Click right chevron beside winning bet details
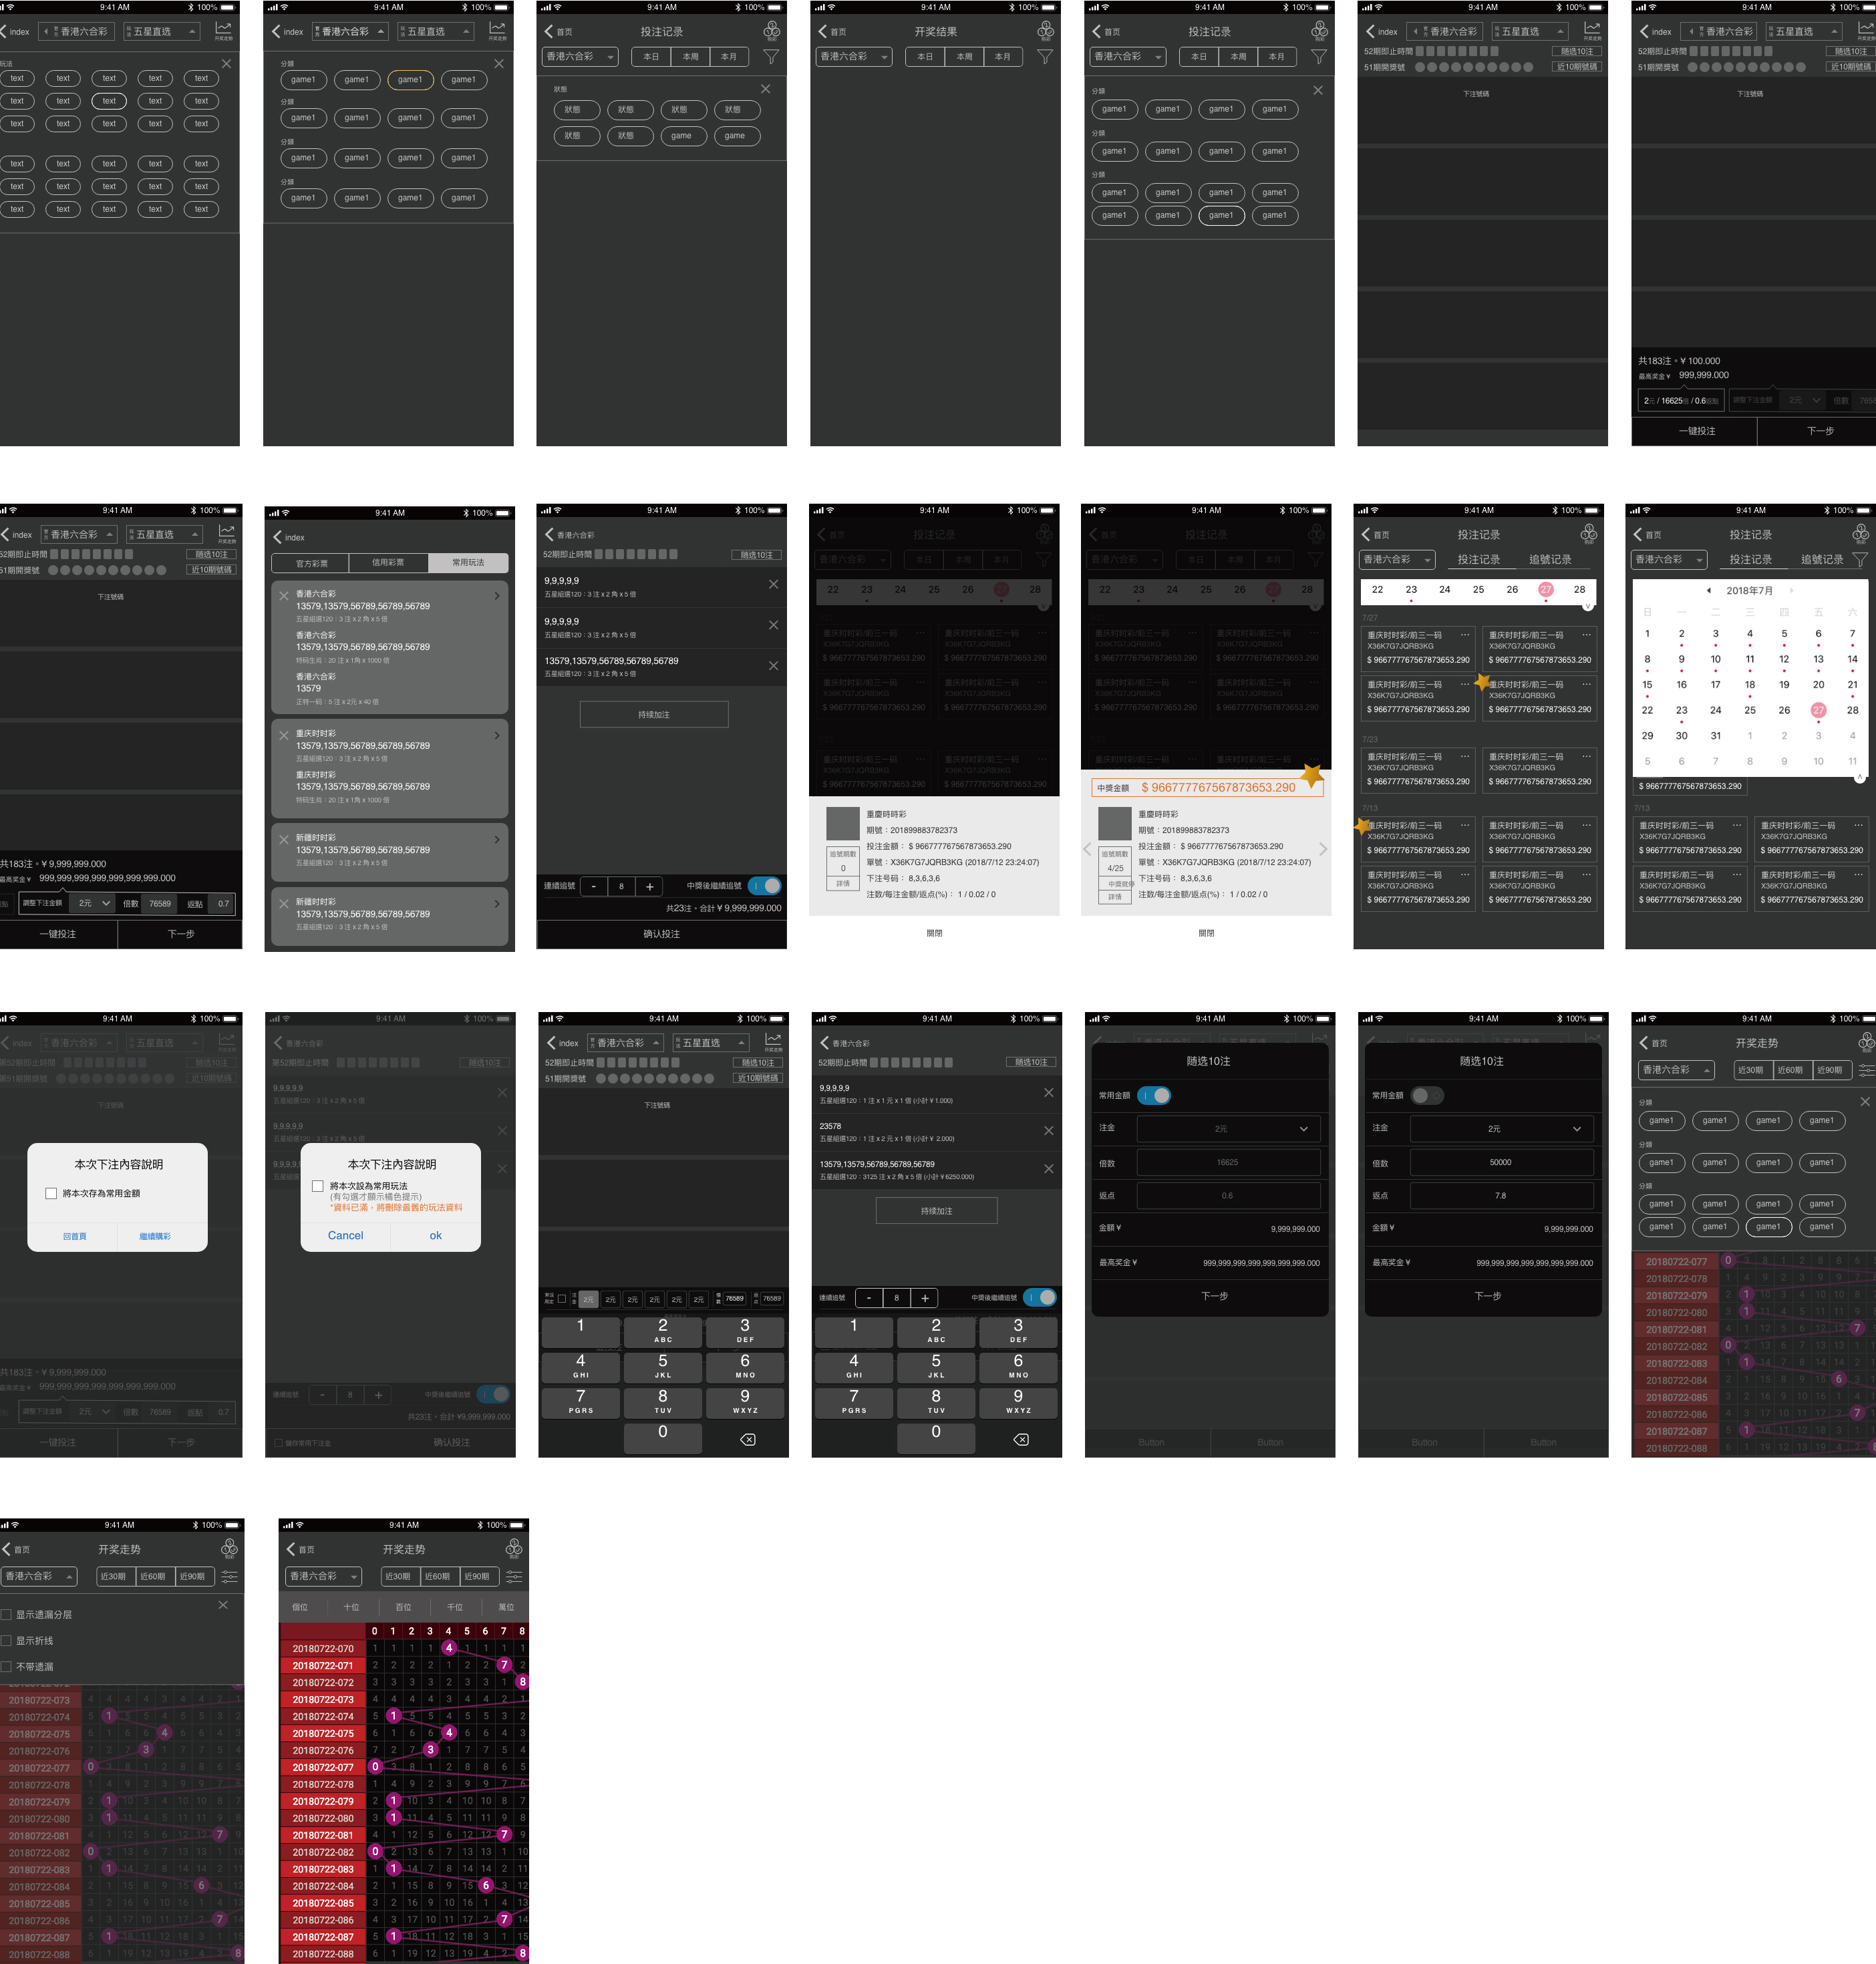 1323,849
